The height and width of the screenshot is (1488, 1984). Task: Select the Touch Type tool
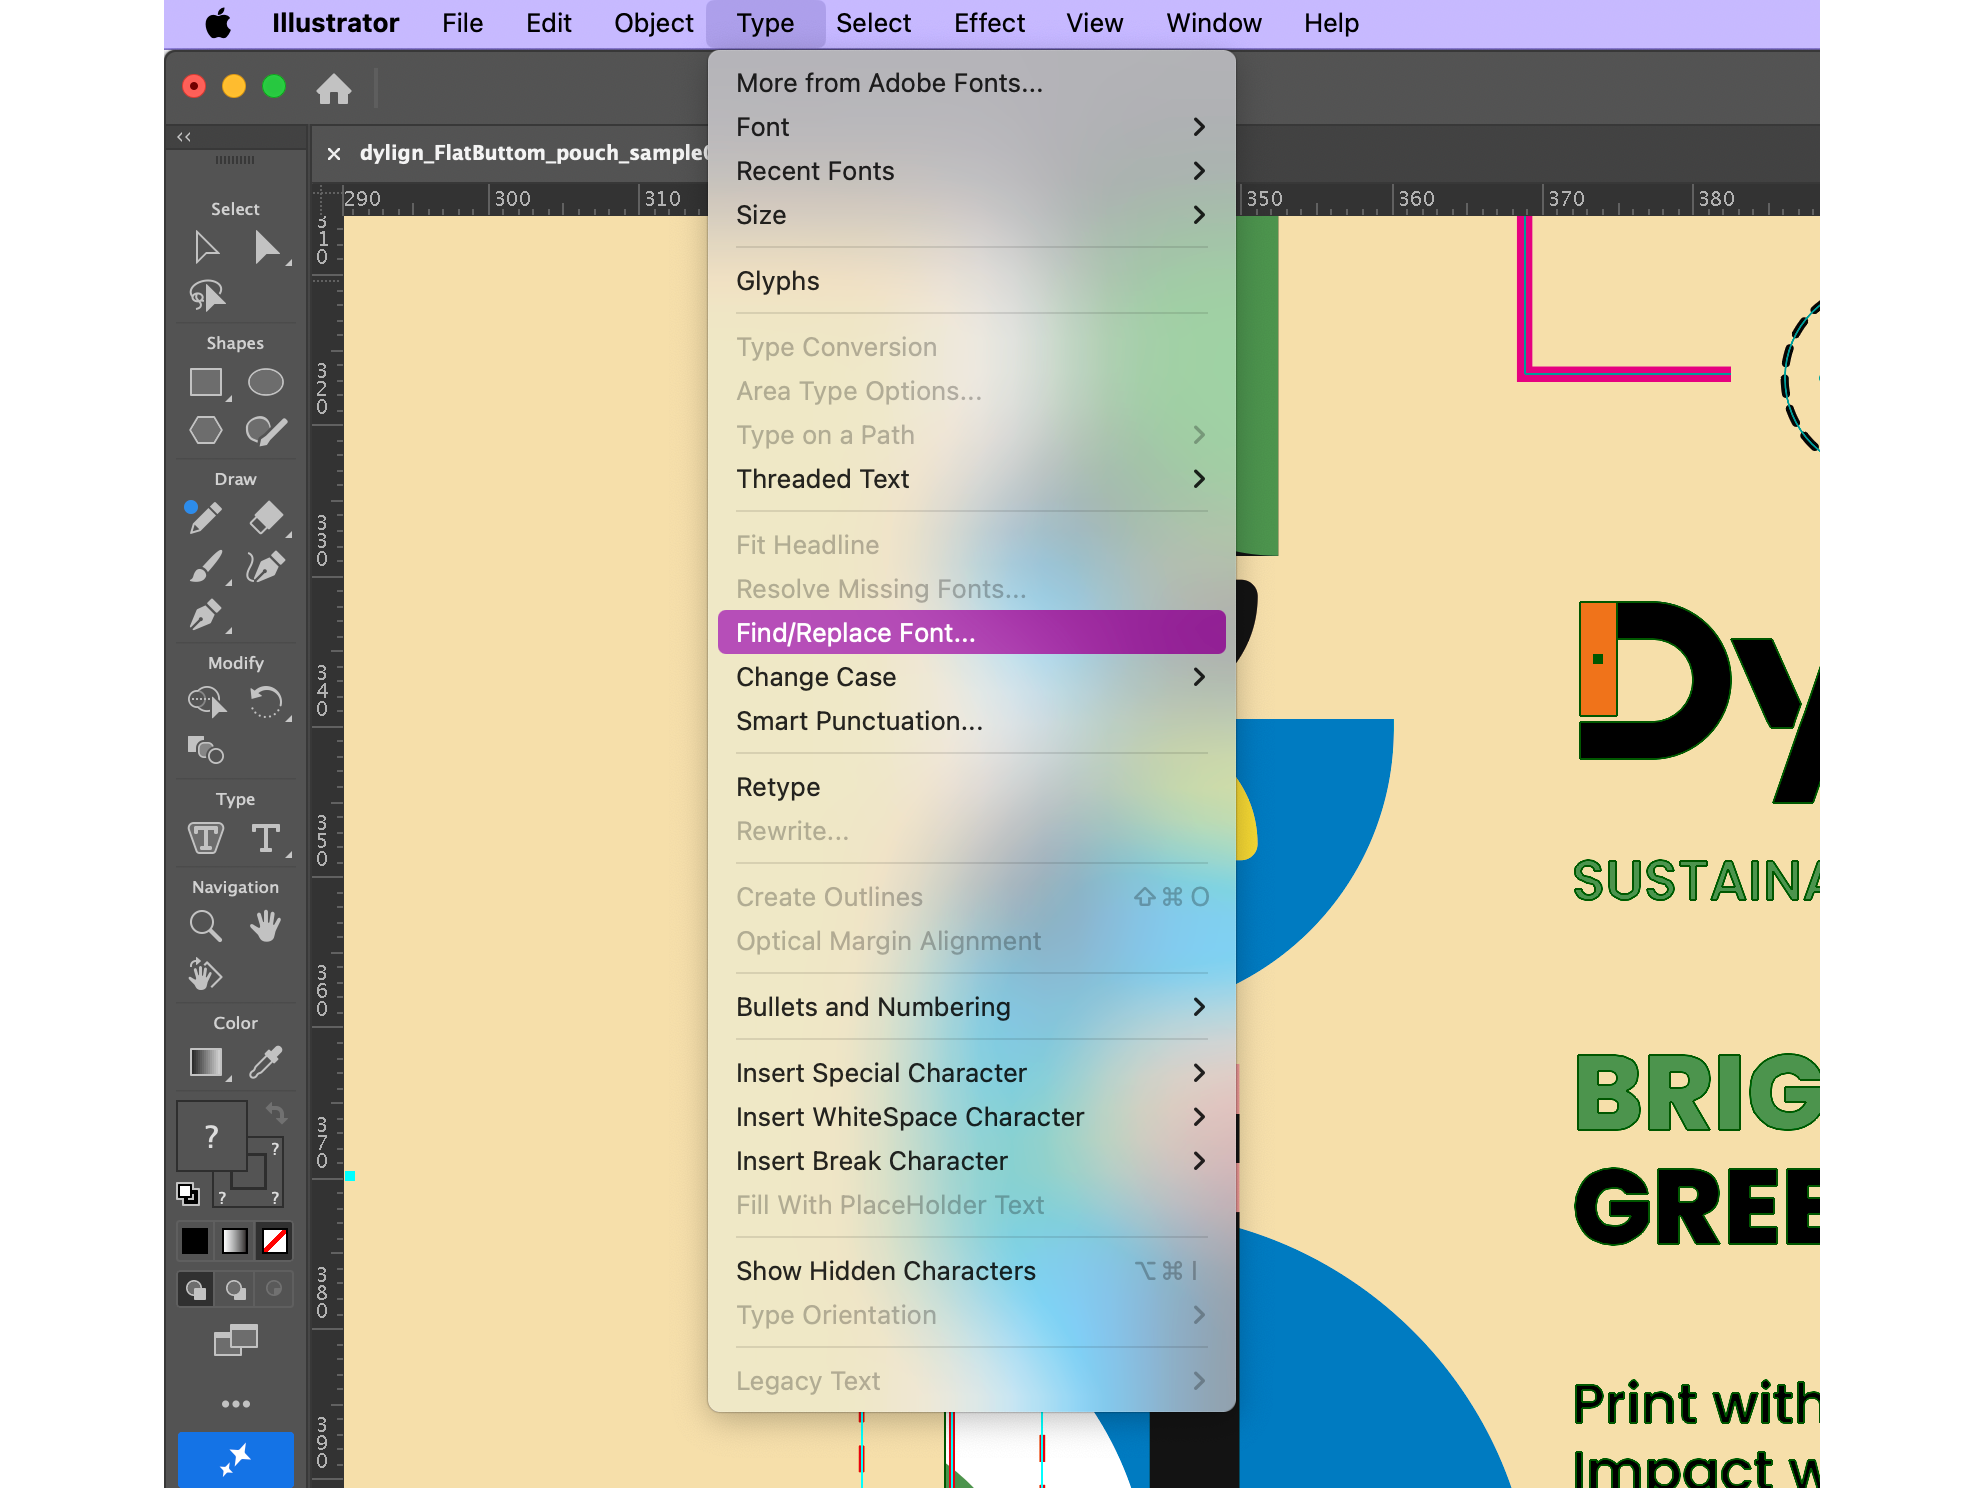(x=206, y=838)
